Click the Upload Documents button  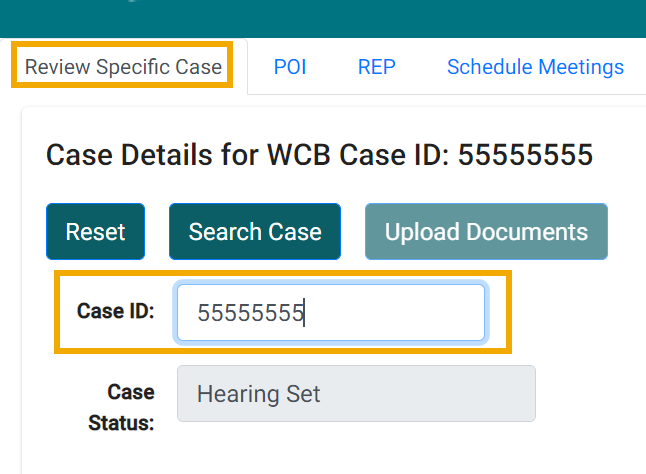click(x=486, y=232)
